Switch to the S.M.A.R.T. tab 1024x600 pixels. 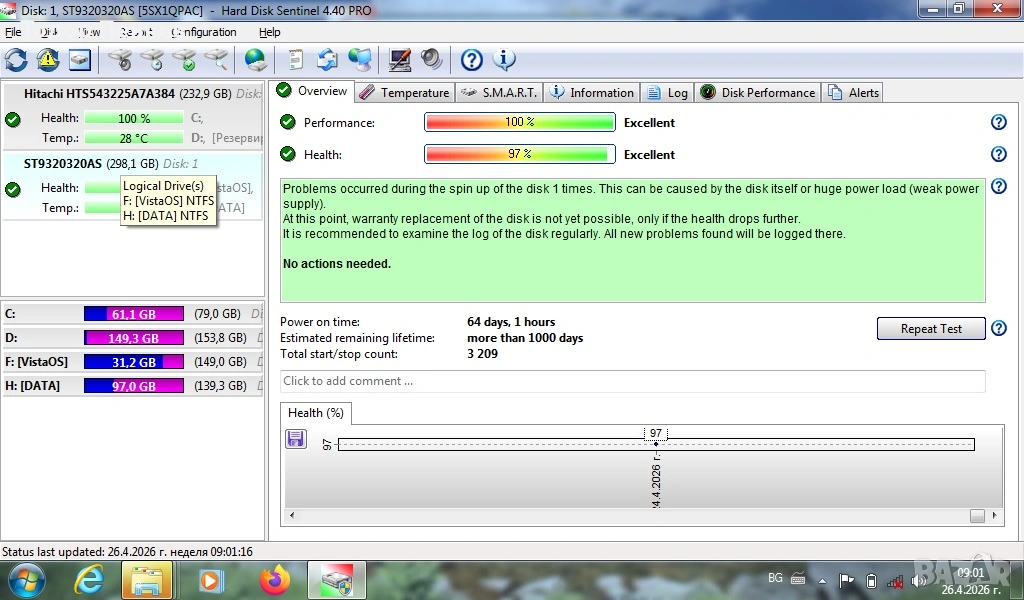pos(497,92)
